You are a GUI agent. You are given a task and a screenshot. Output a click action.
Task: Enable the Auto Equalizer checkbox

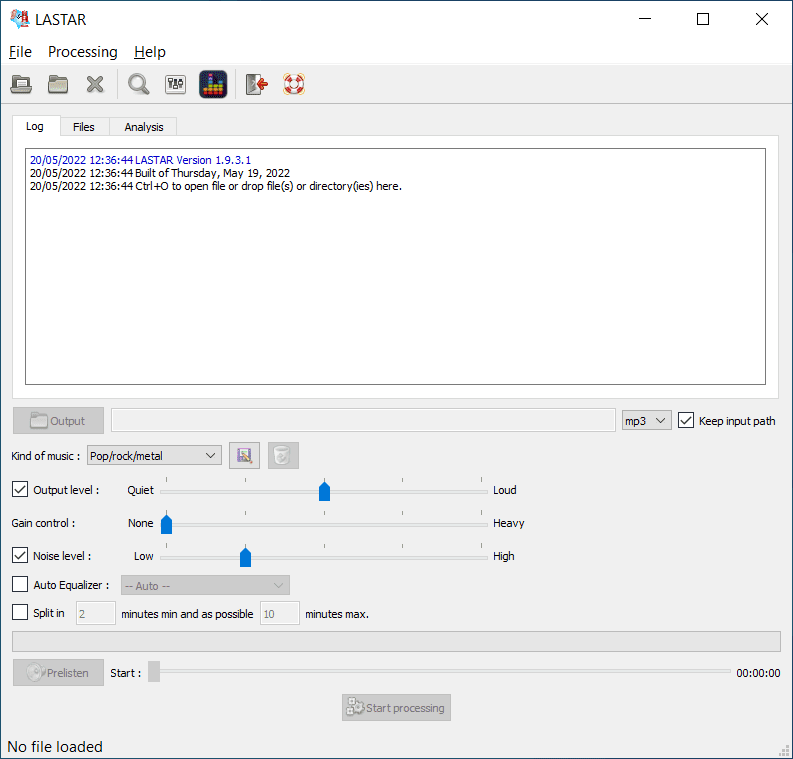20,584
